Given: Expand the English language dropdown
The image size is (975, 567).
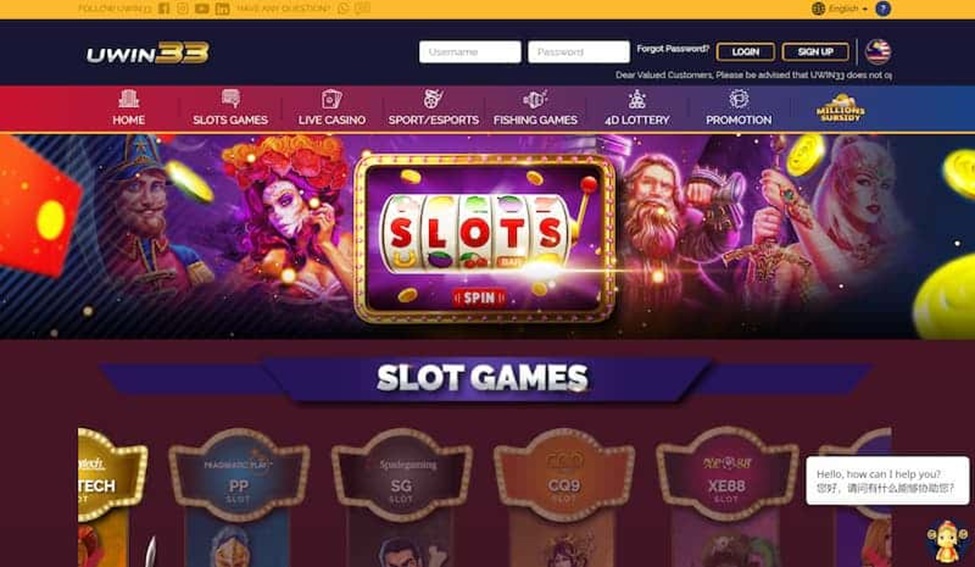Looking at the screenshot, I should [840, 9].
